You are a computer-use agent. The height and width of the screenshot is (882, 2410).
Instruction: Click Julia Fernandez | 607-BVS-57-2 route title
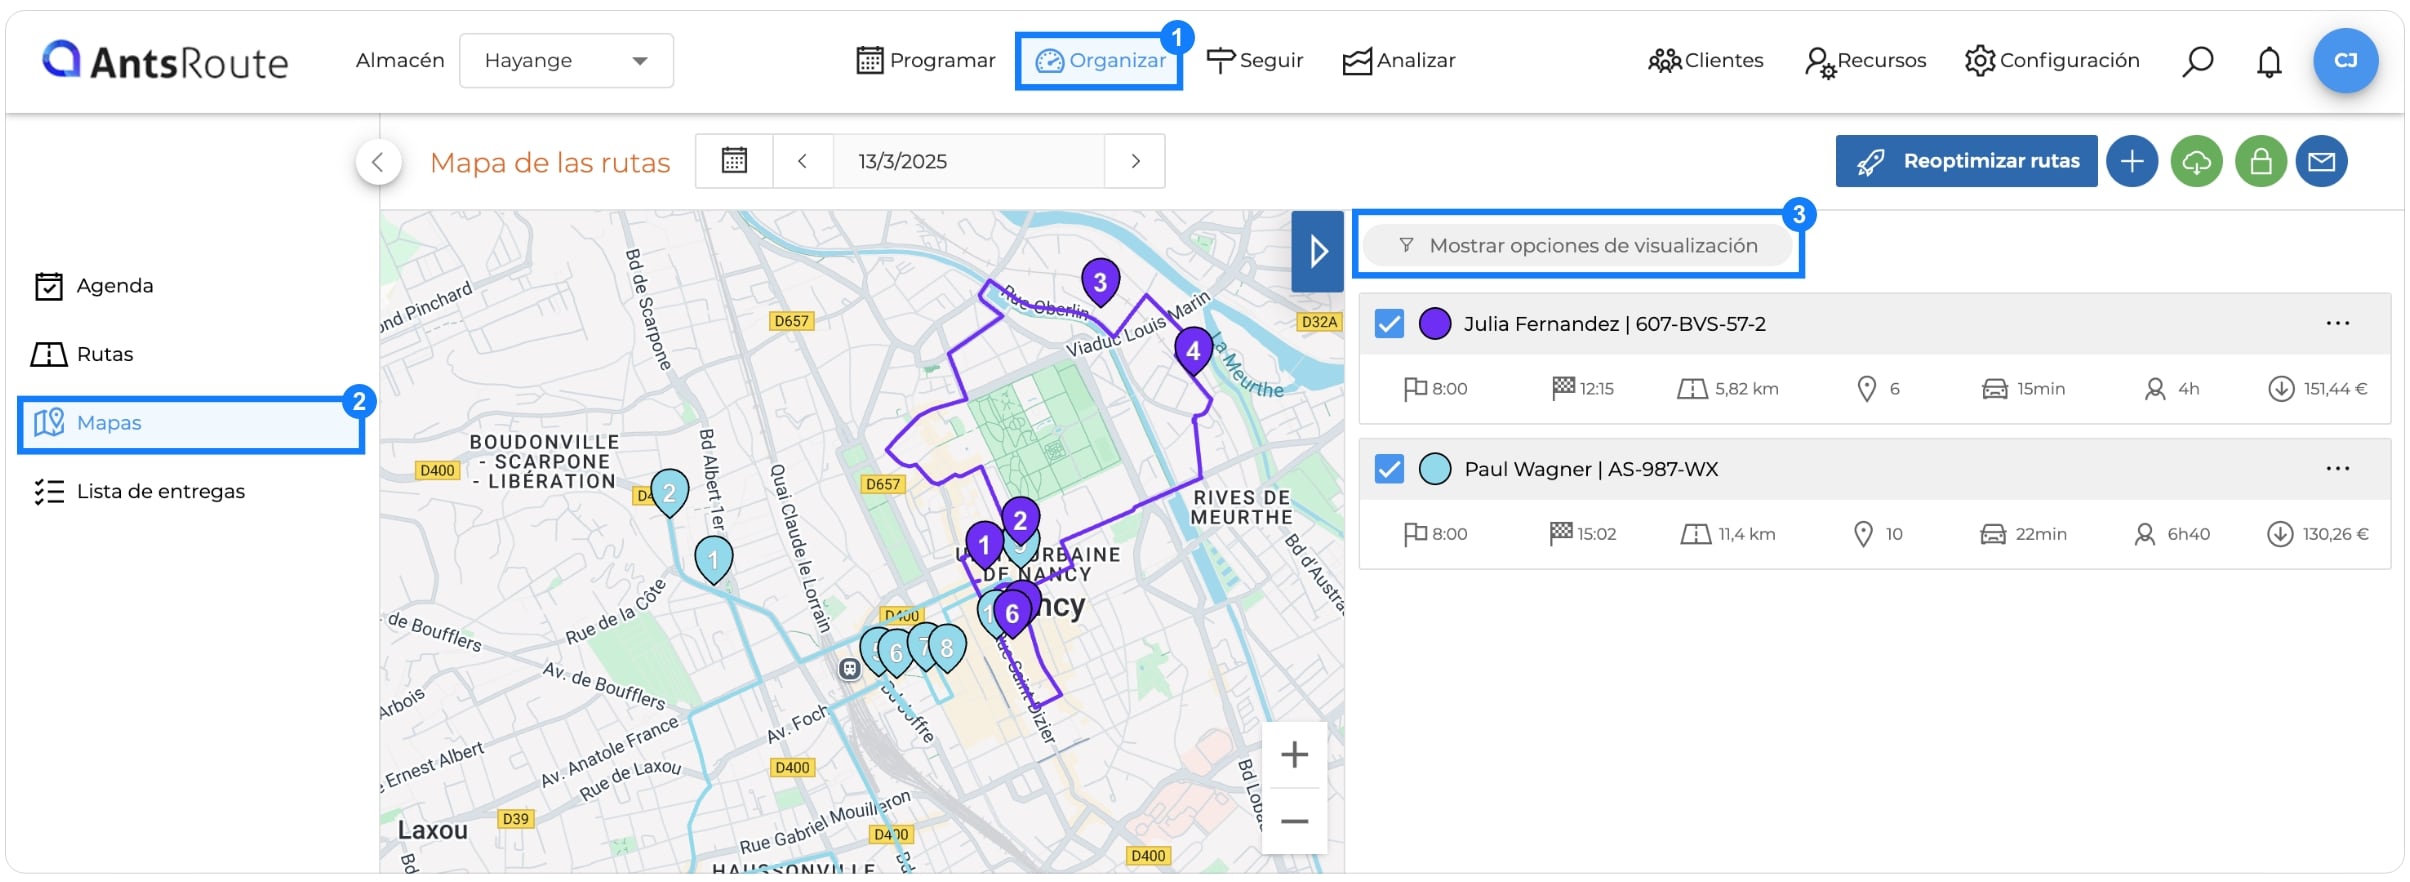tap(1614, 324)
